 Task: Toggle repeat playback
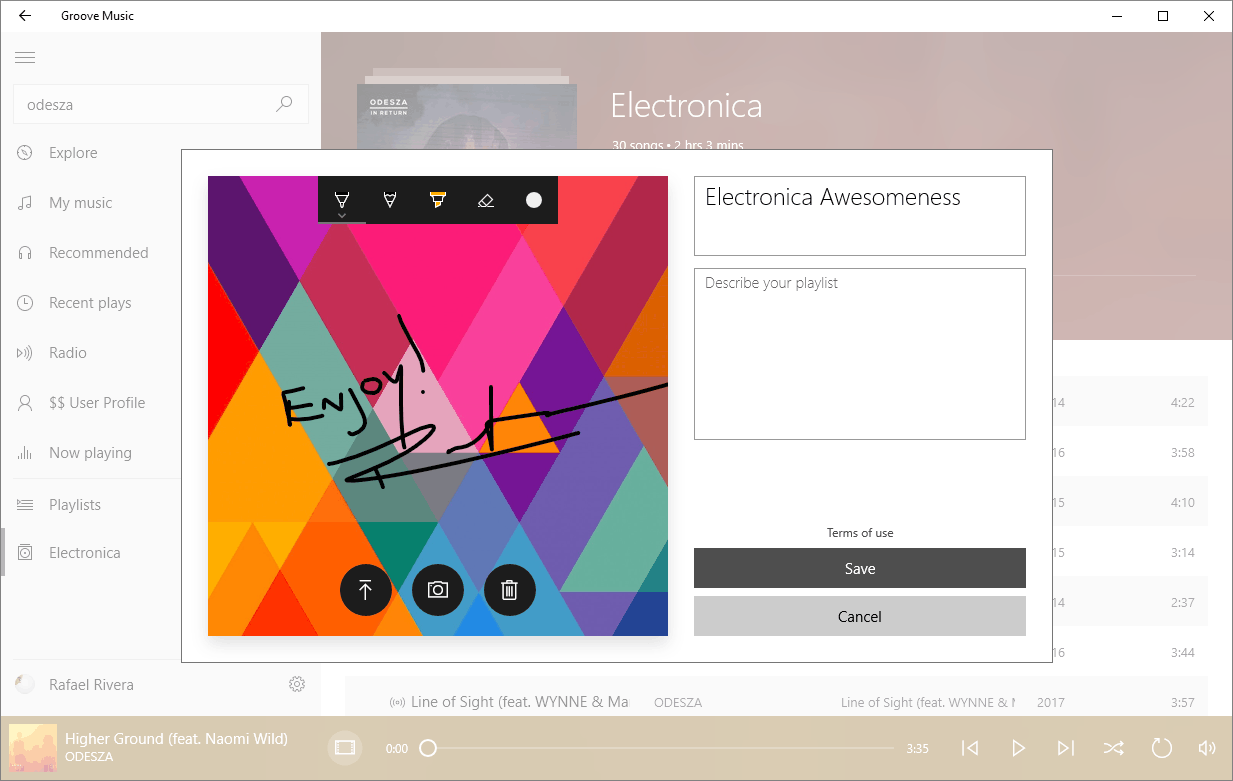pyautogui.click(x=1161, y=748)
